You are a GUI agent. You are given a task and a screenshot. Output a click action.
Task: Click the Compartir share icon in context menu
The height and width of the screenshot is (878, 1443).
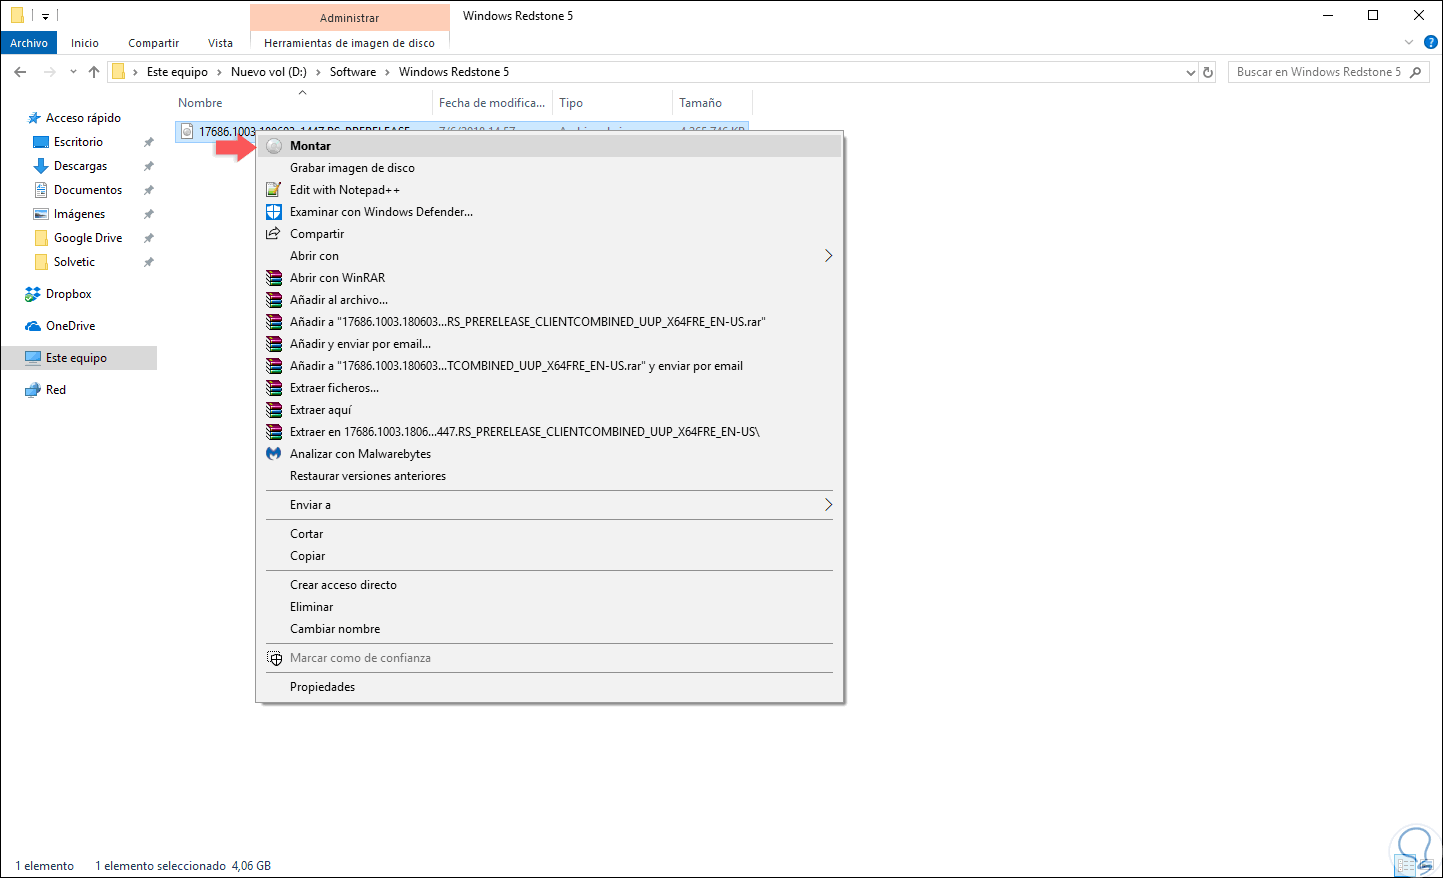[274, 234]
